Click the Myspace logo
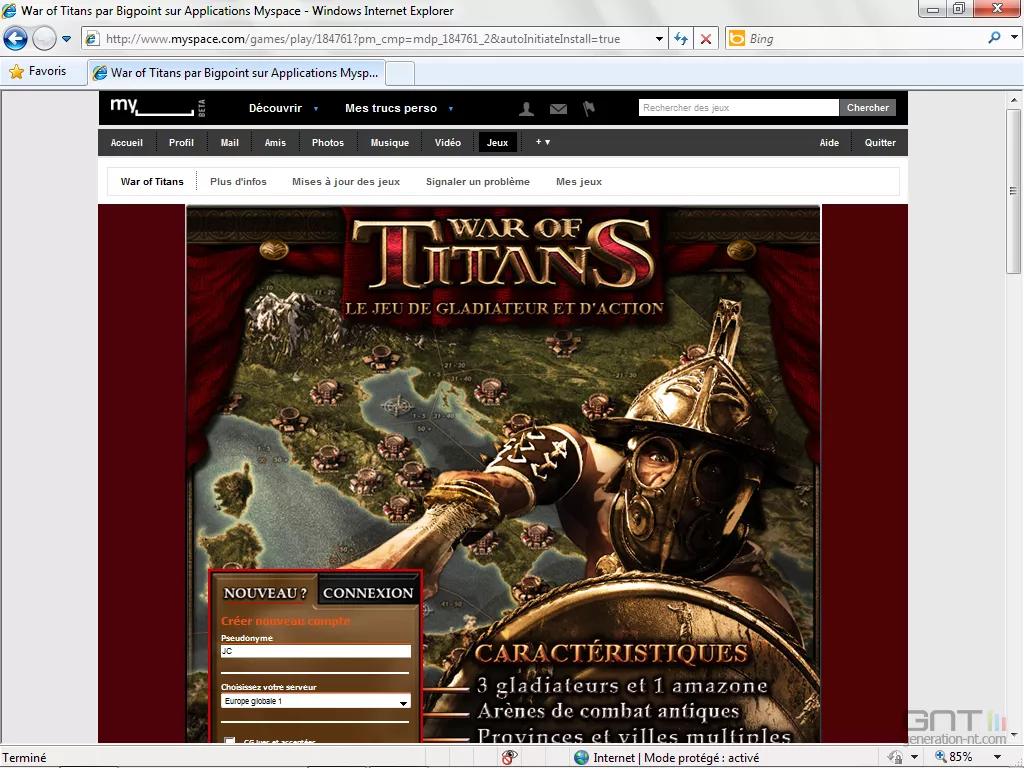The height and width of the screenshot is (768, 1024). 155,107
